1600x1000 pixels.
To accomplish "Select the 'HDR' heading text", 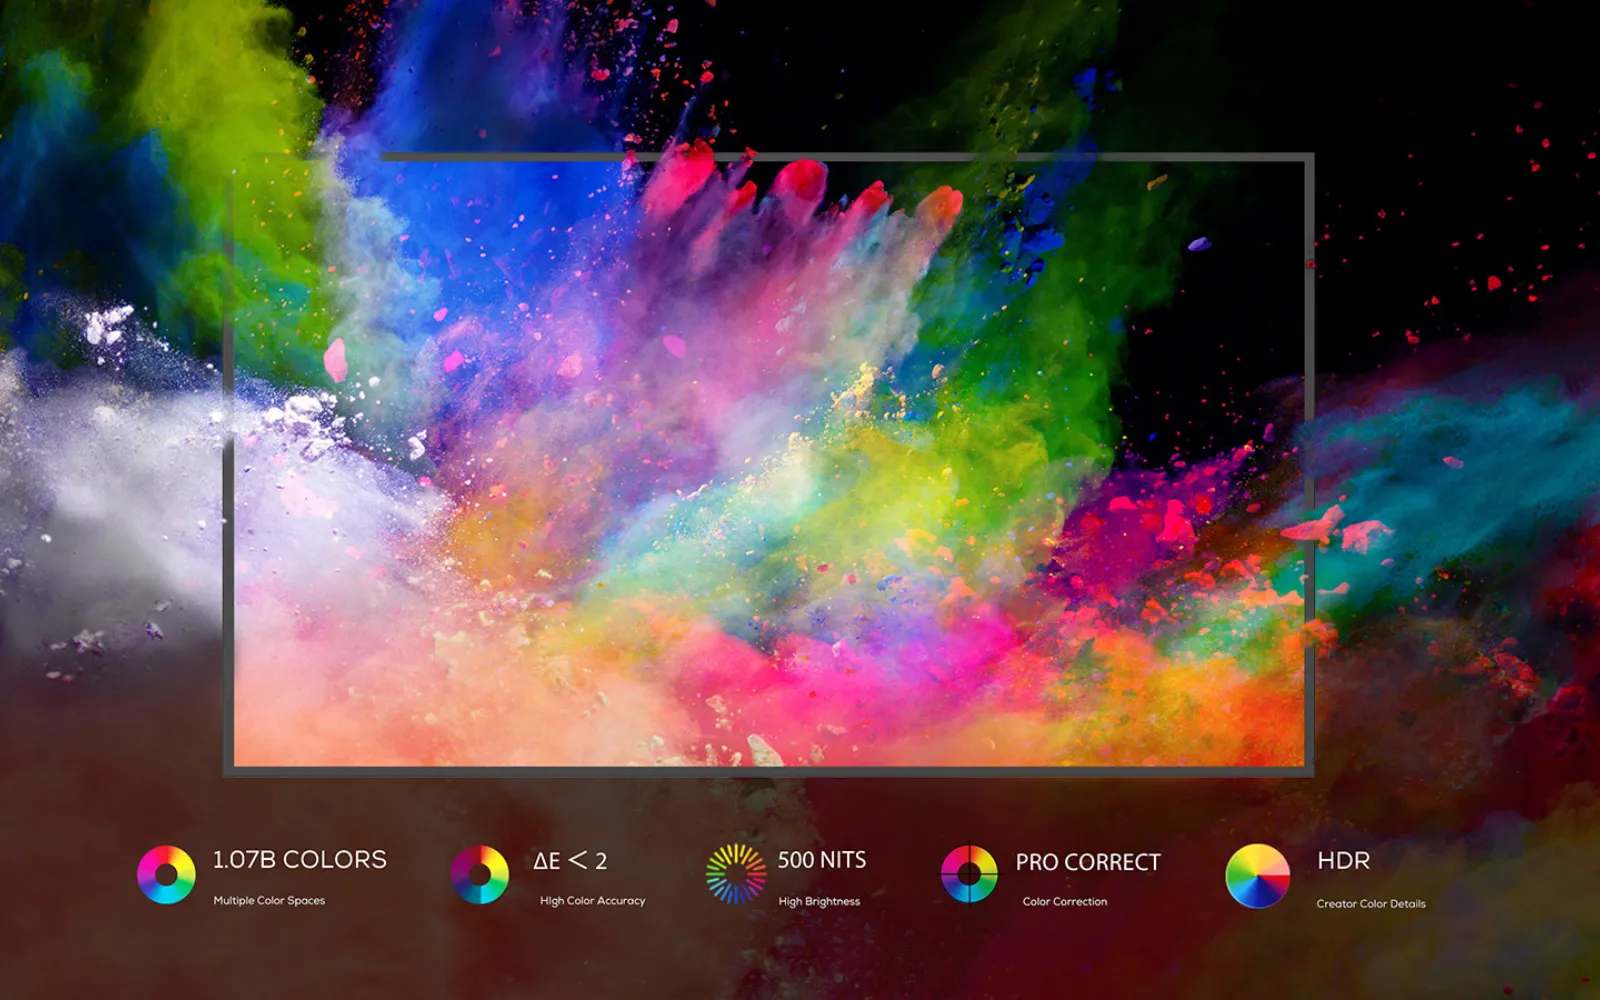I will (1344, 861).
